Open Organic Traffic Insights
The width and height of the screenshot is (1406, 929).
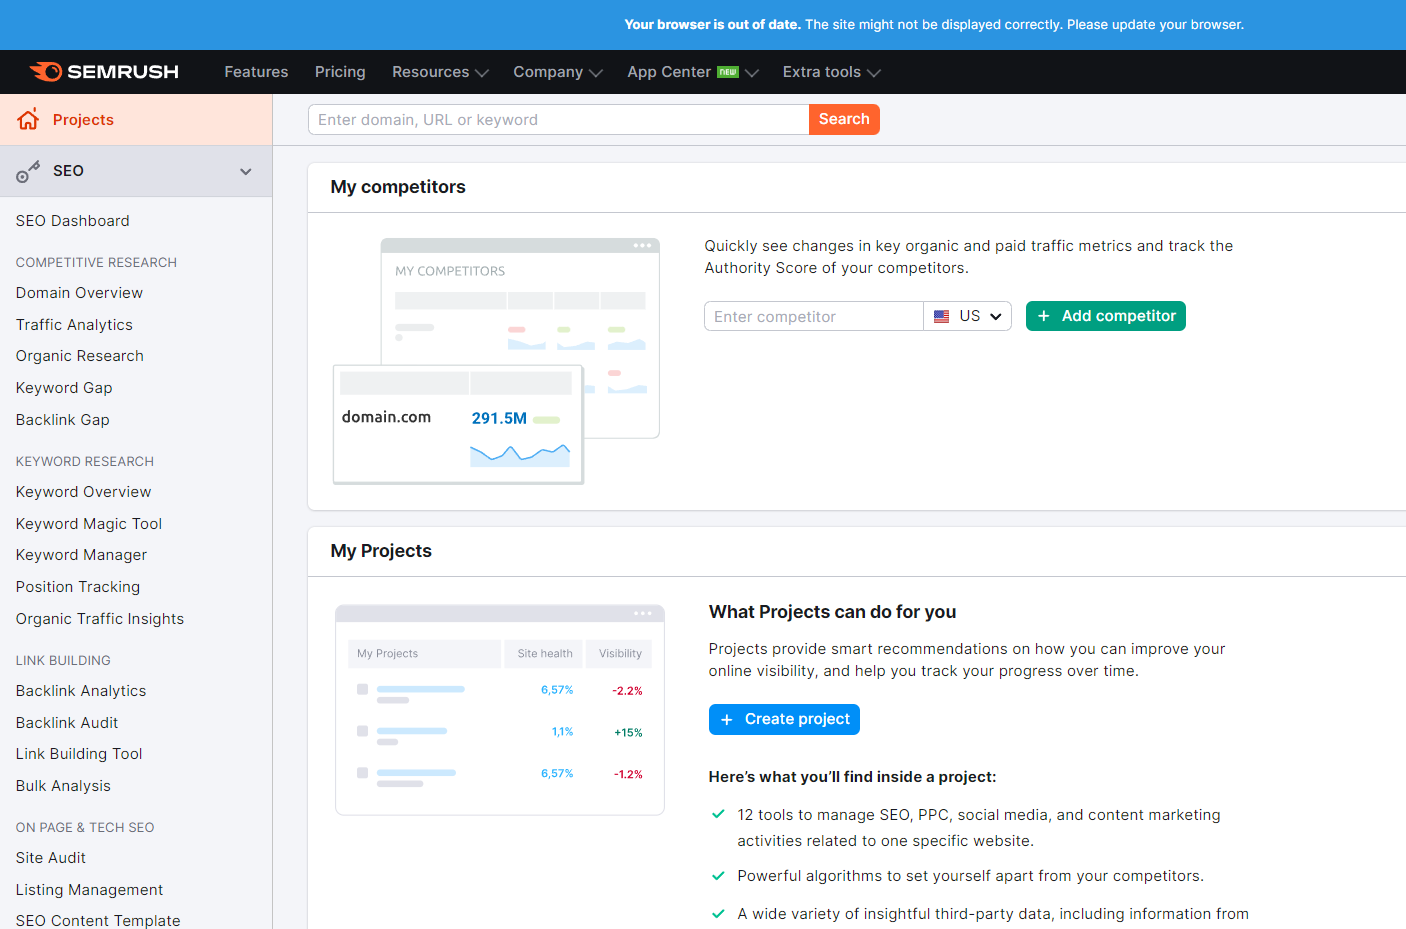pos(100,619)
